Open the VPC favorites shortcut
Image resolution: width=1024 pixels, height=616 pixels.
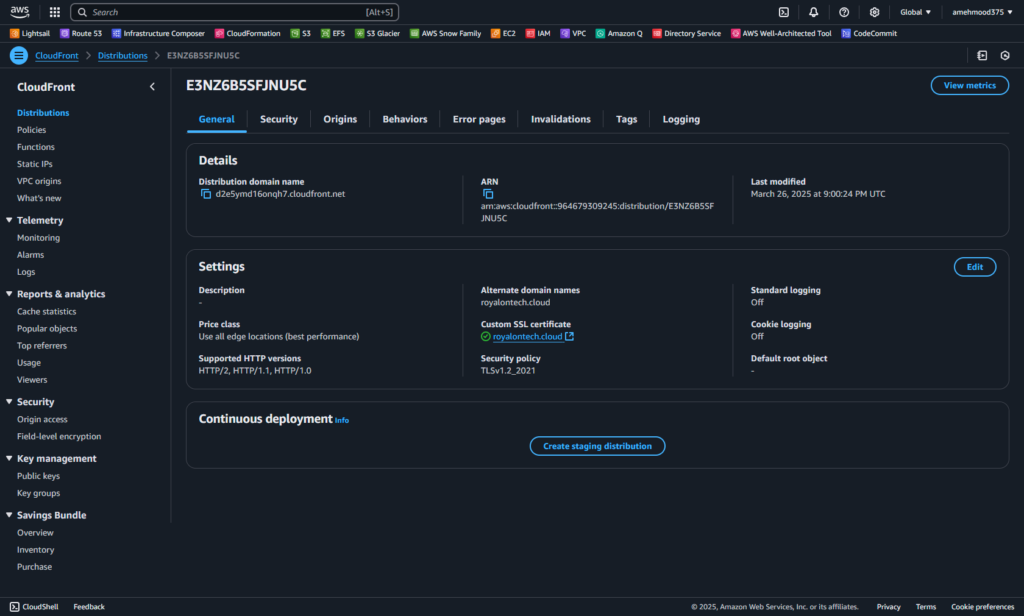pos(573,33)
